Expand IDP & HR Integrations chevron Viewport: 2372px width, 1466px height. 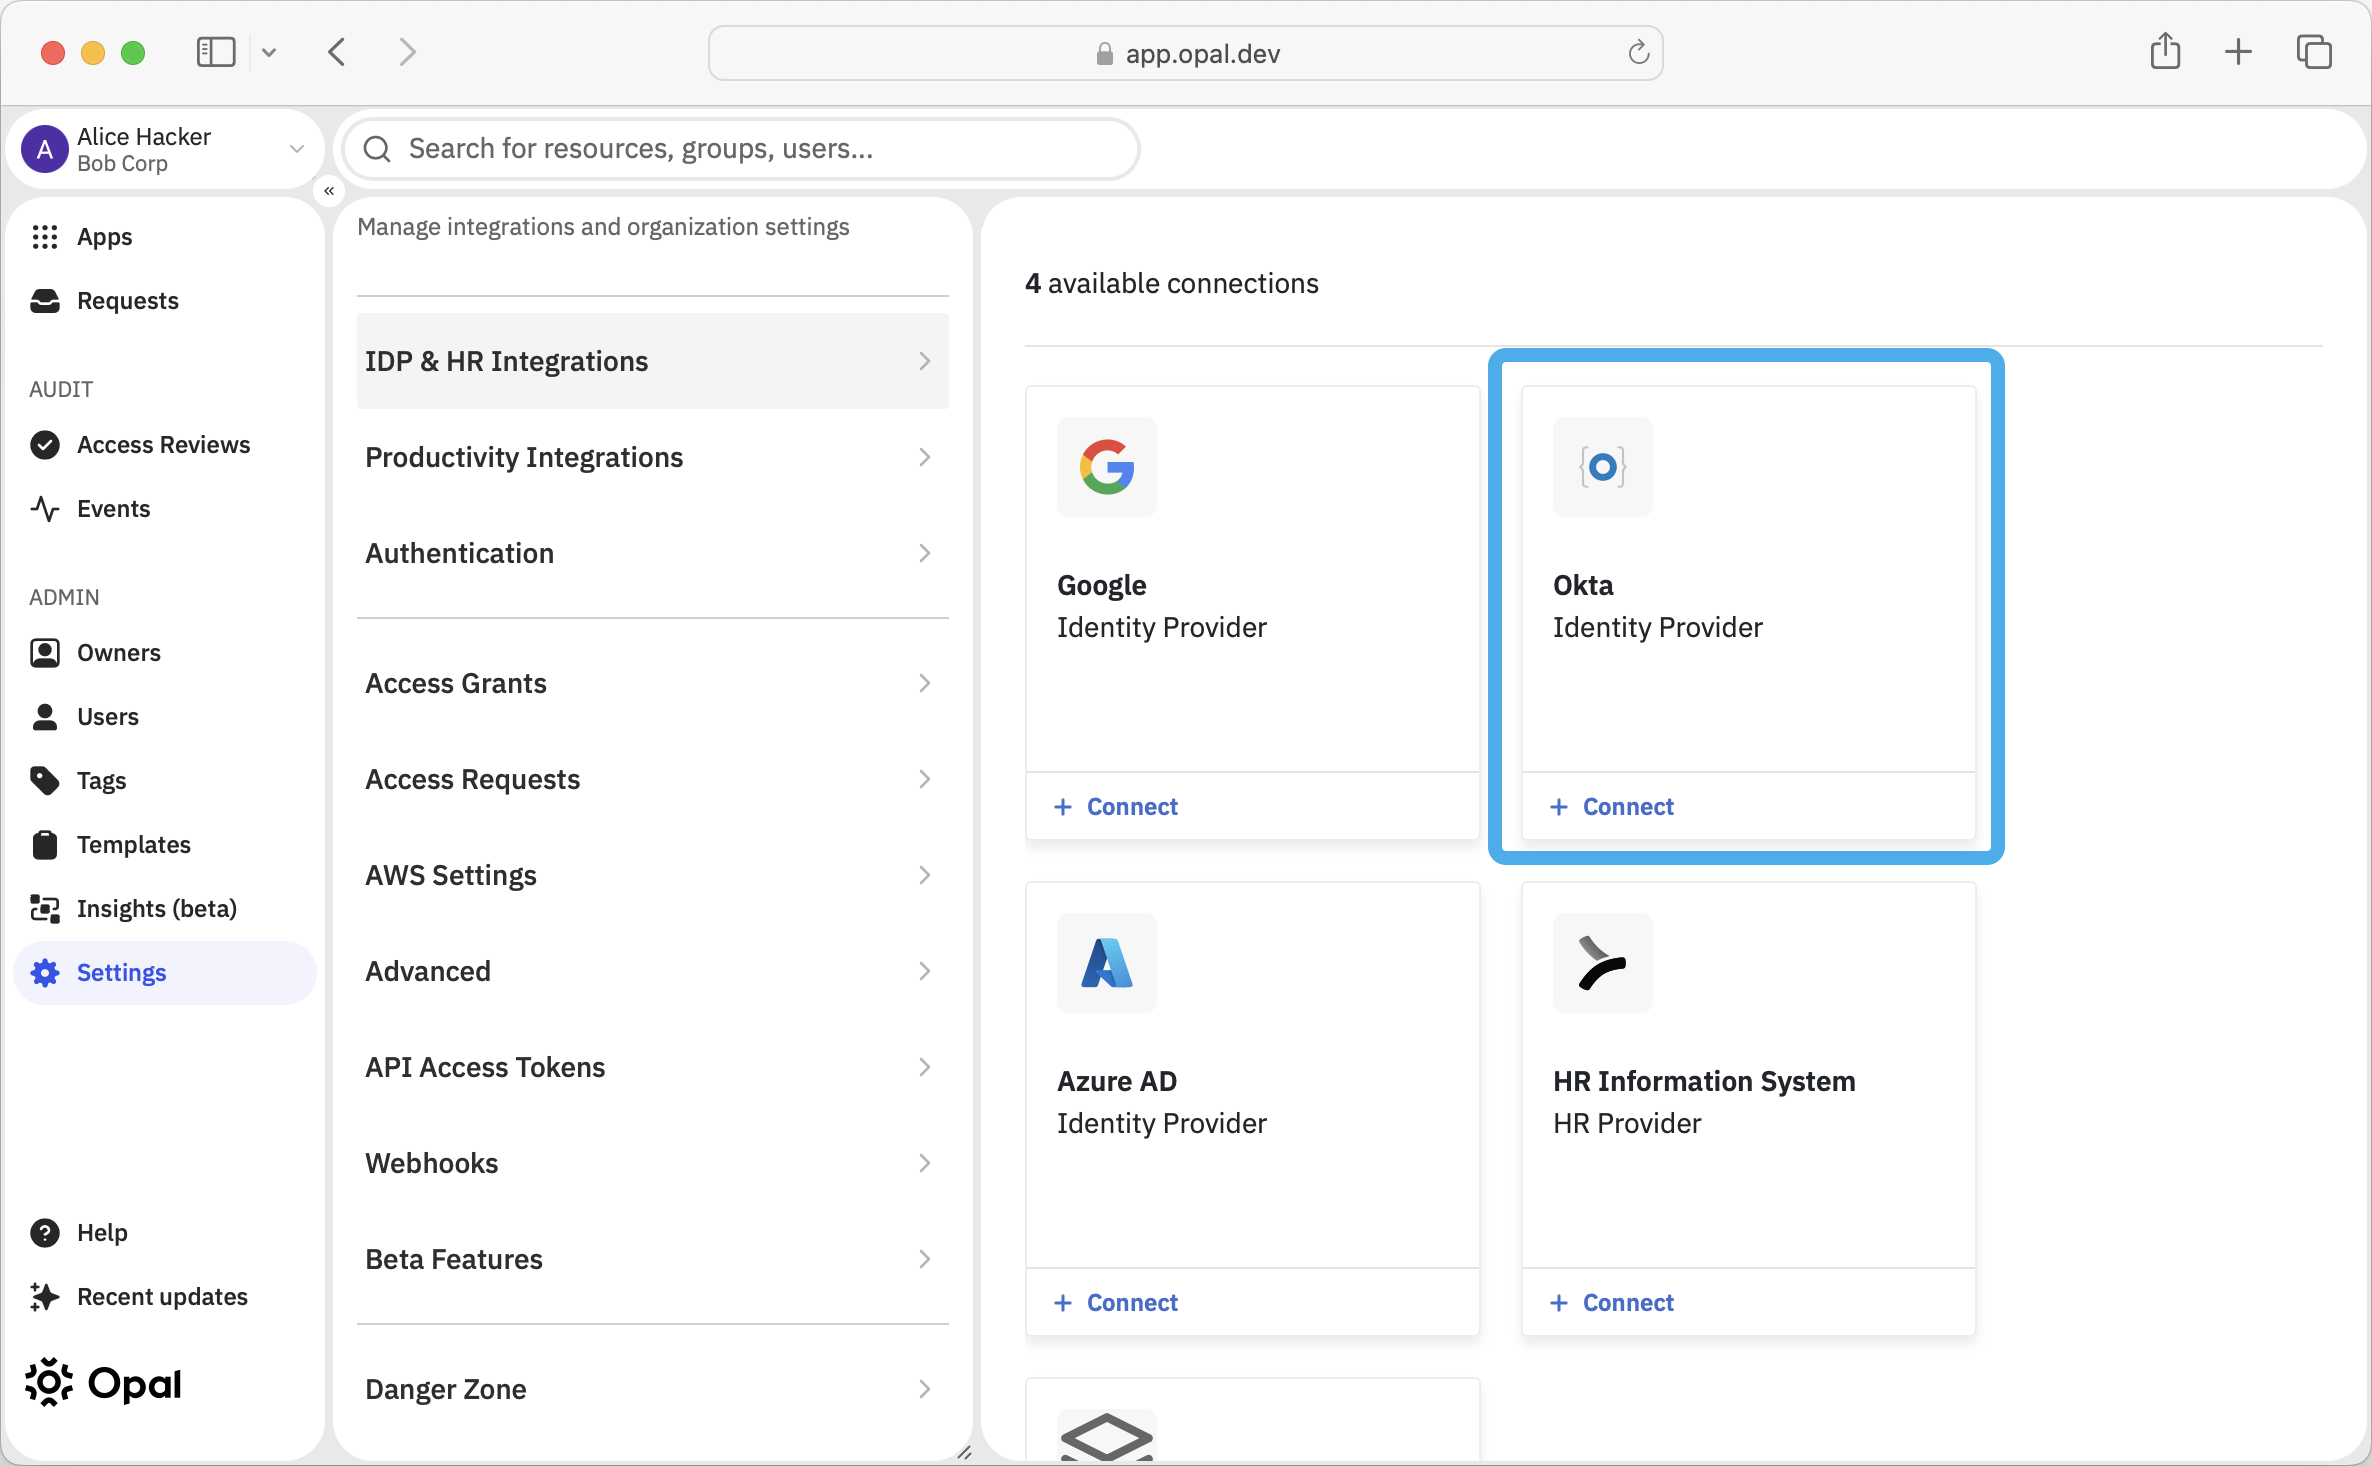pyautogui.click(x=925, y=361)
